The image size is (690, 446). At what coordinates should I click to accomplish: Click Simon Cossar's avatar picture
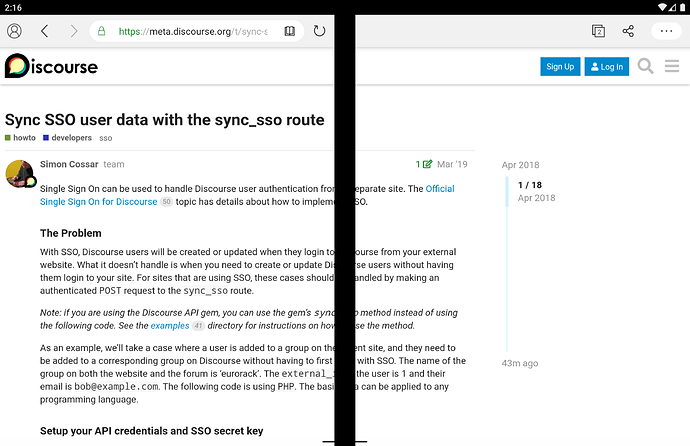pos(19,173)
